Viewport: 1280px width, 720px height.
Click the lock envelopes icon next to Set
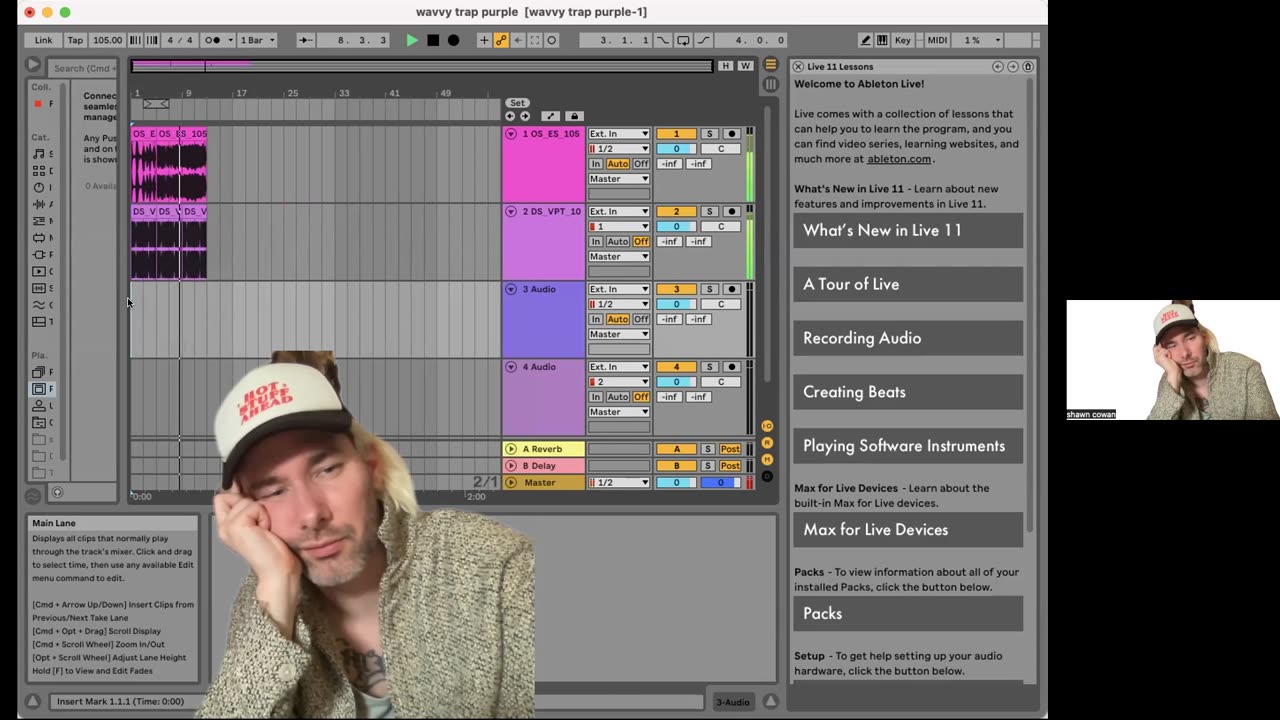coord(574,116)
